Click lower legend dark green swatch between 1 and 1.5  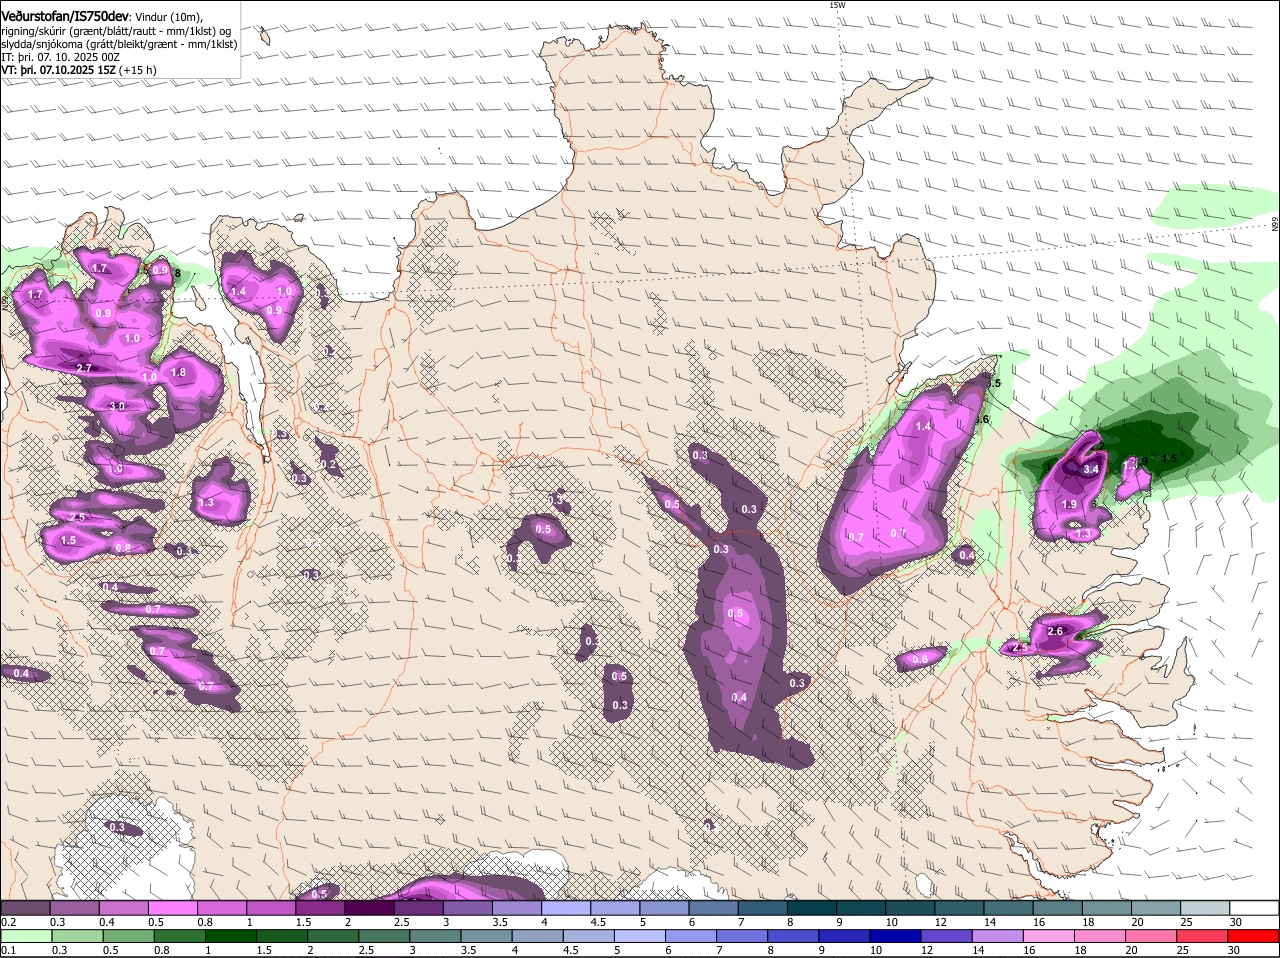231,936
